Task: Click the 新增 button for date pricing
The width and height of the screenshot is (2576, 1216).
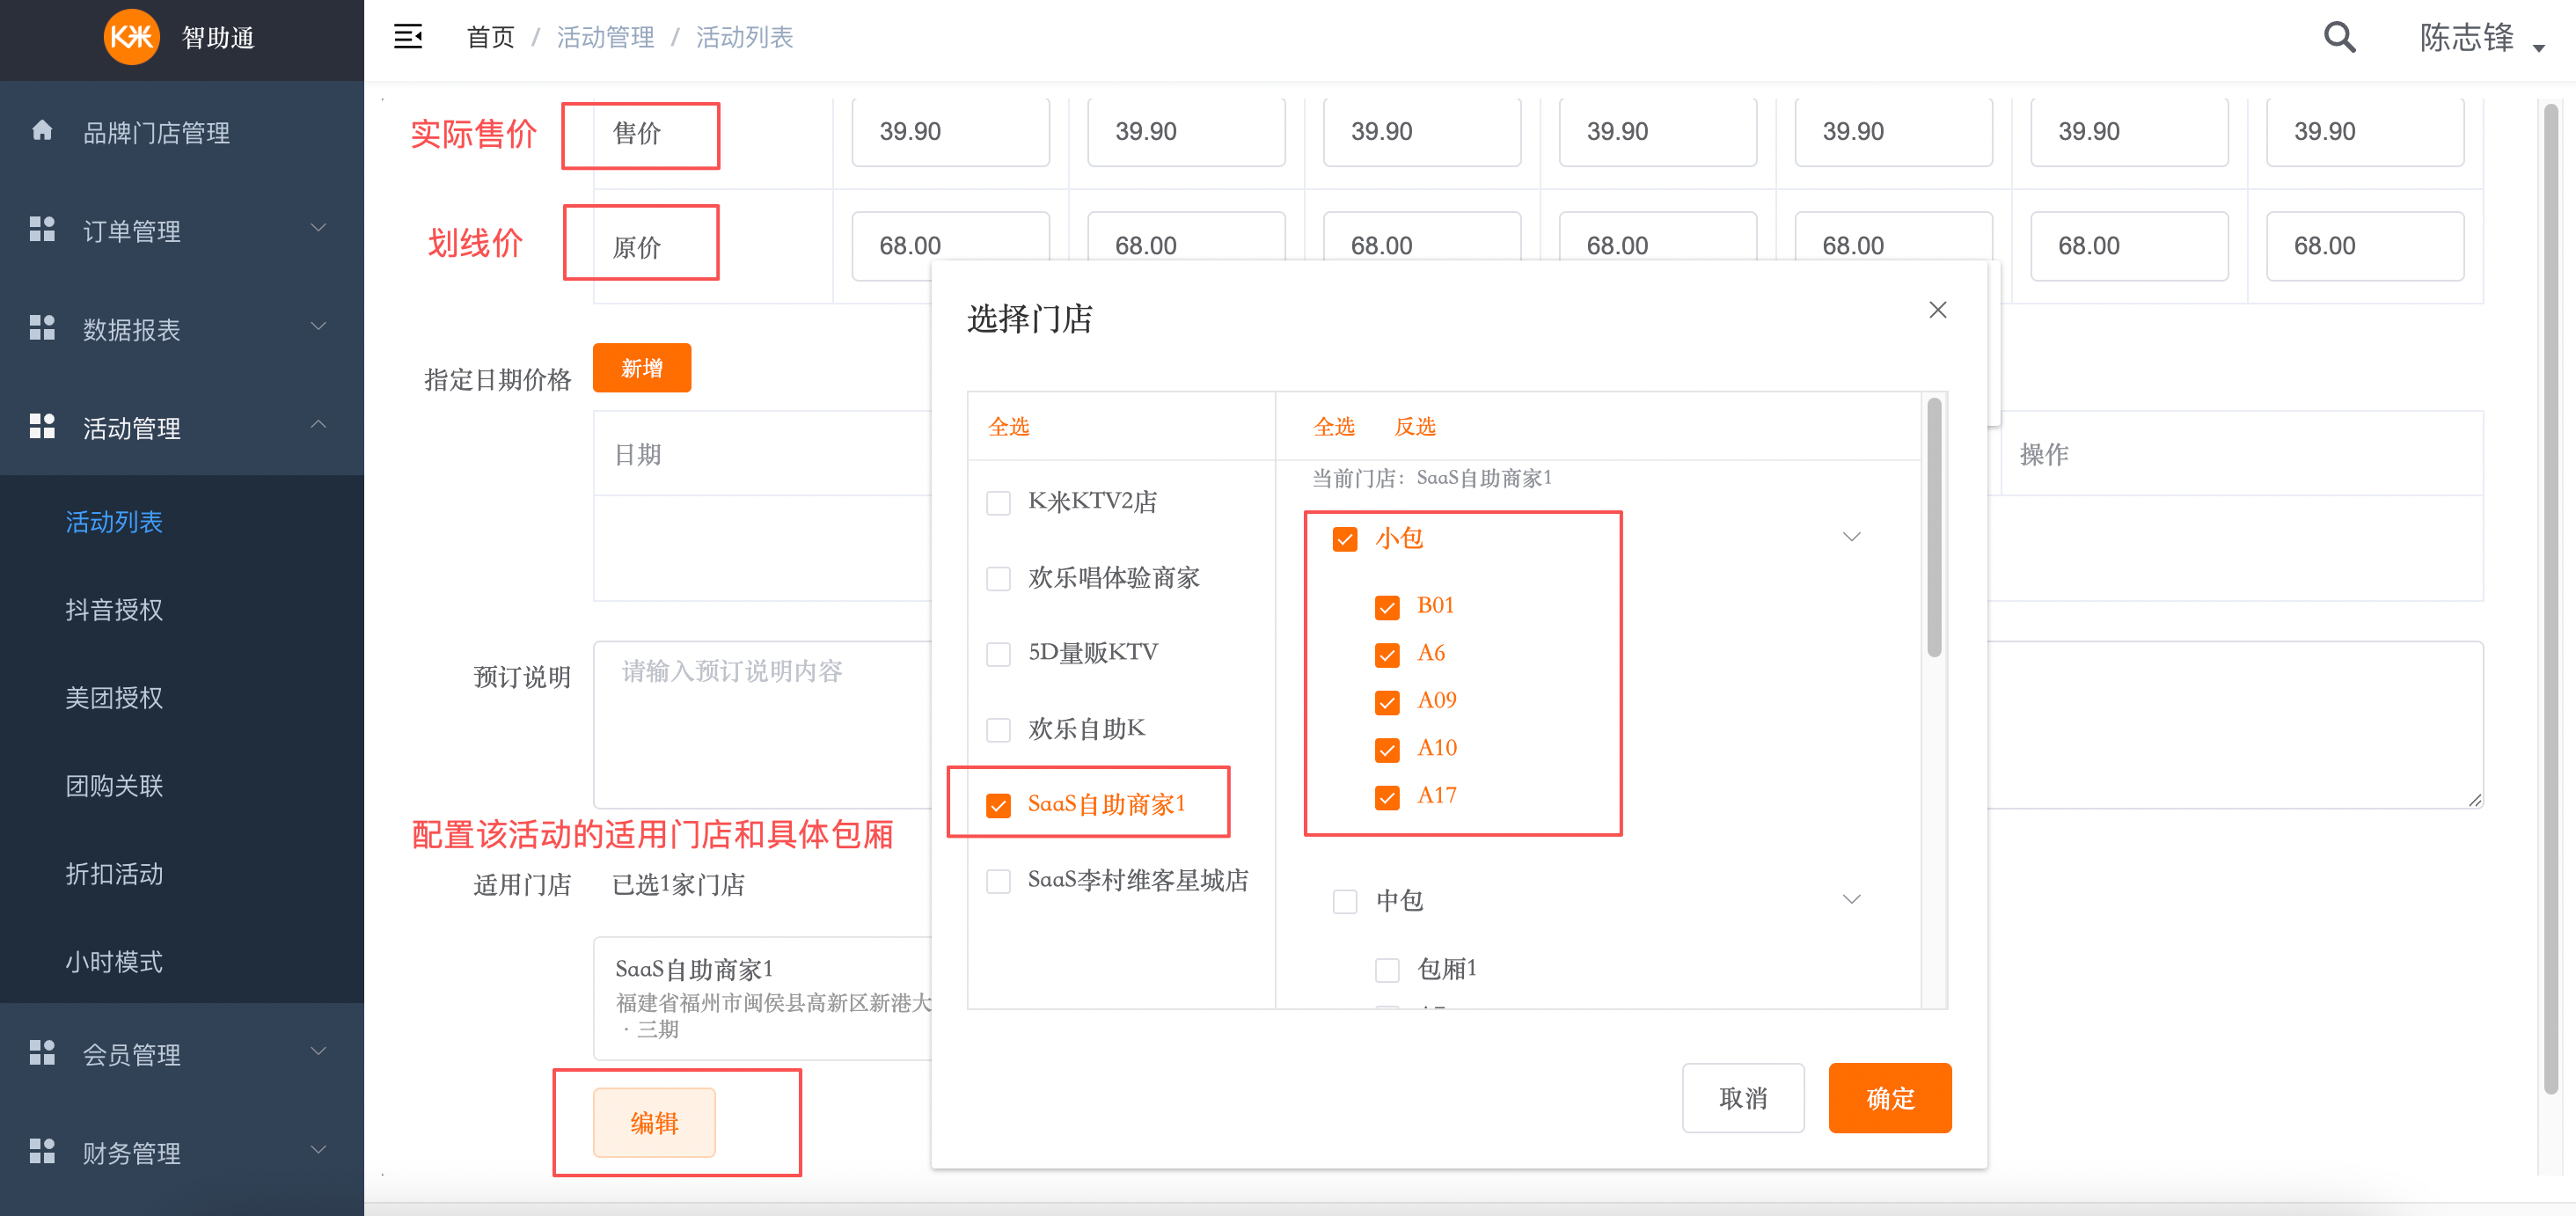Action: click(x=642, y=368)
